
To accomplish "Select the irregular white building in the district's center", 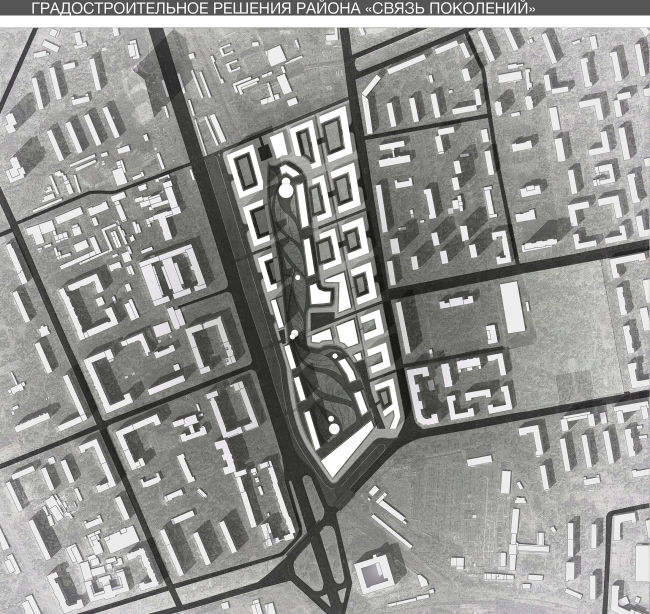I will (322, 296).
